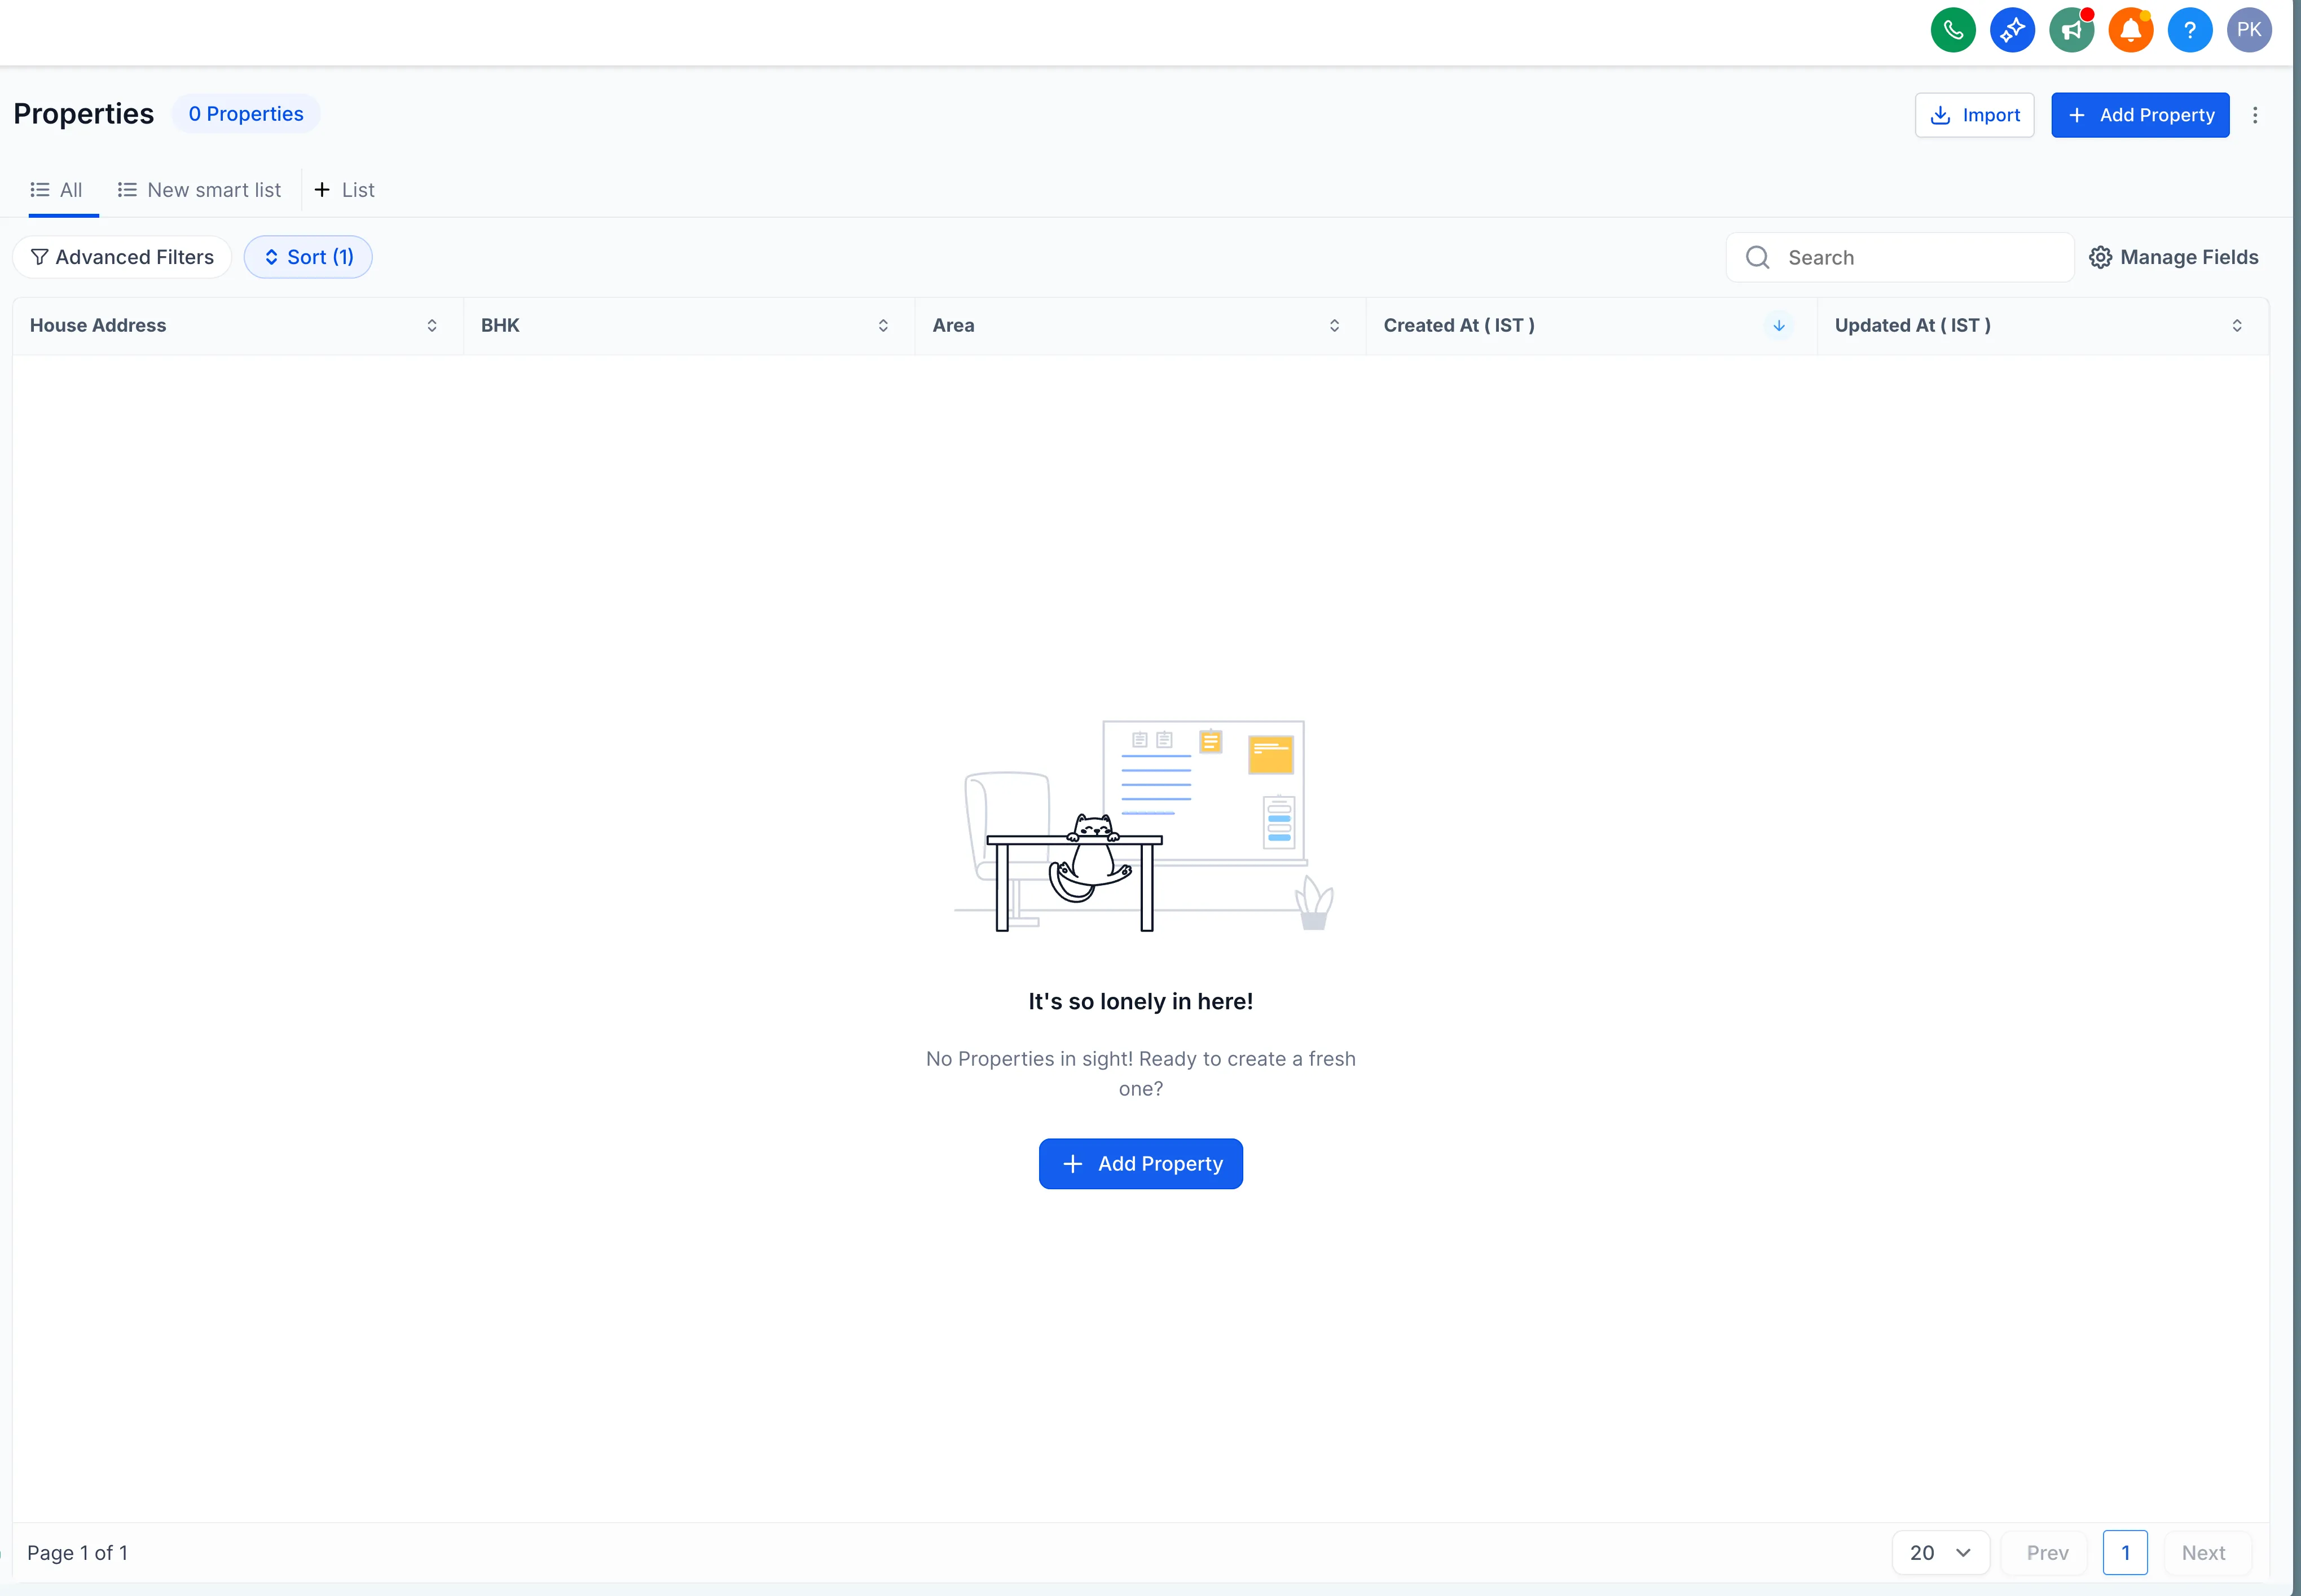The image size is (2301, 1596).
Task: Open the megaphone announcements icon
Action: point(2071,30)
